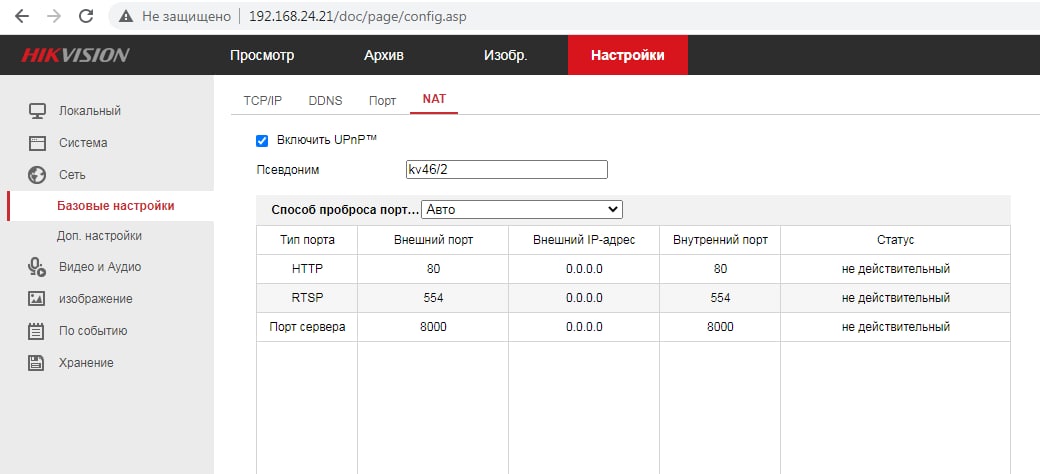Click the Внешний порт column header

click(433, 240)
